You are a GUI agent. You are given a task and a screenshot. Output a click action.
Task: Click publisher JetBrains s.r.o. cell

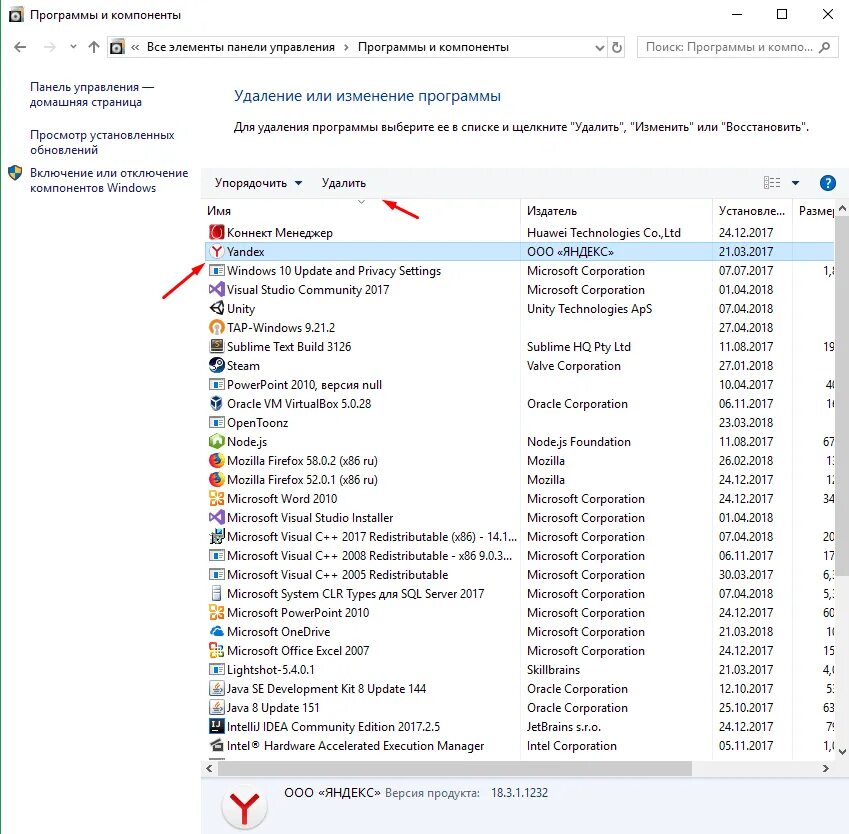564,726
